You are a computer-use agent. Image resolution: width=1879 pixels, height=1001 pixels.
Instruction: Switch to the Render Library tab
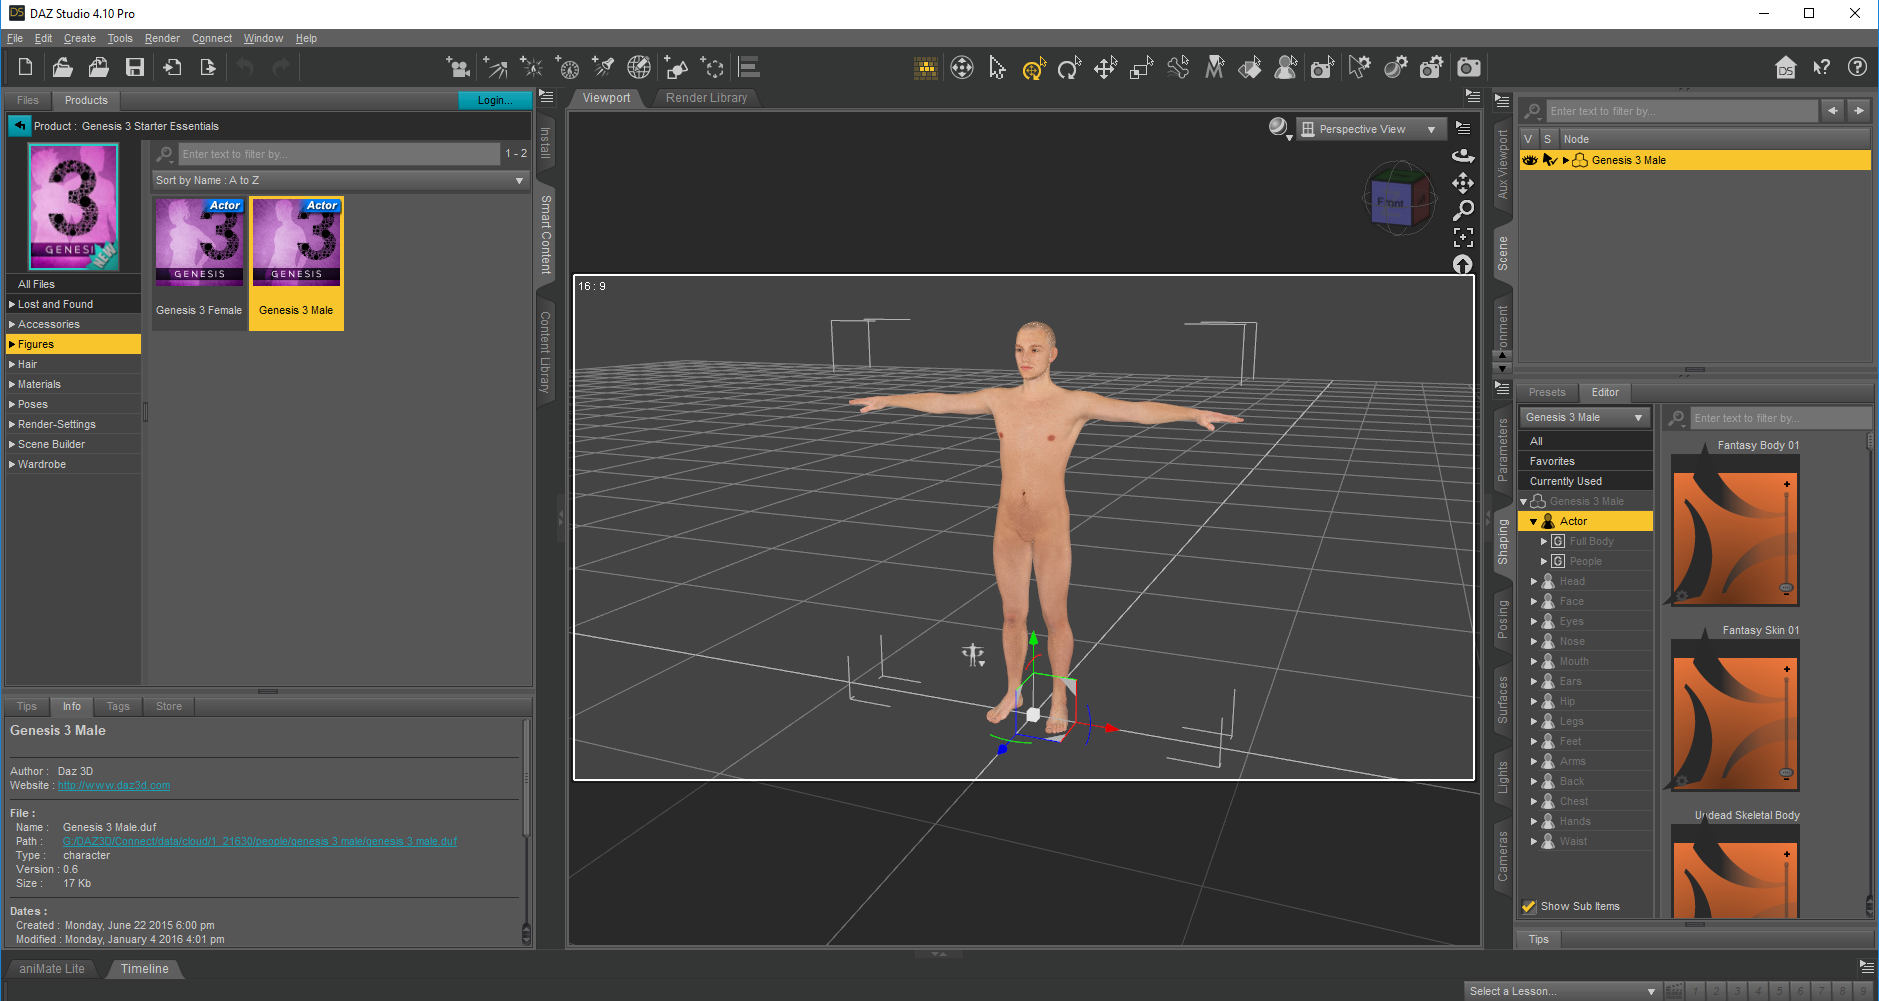click(706, 98)
